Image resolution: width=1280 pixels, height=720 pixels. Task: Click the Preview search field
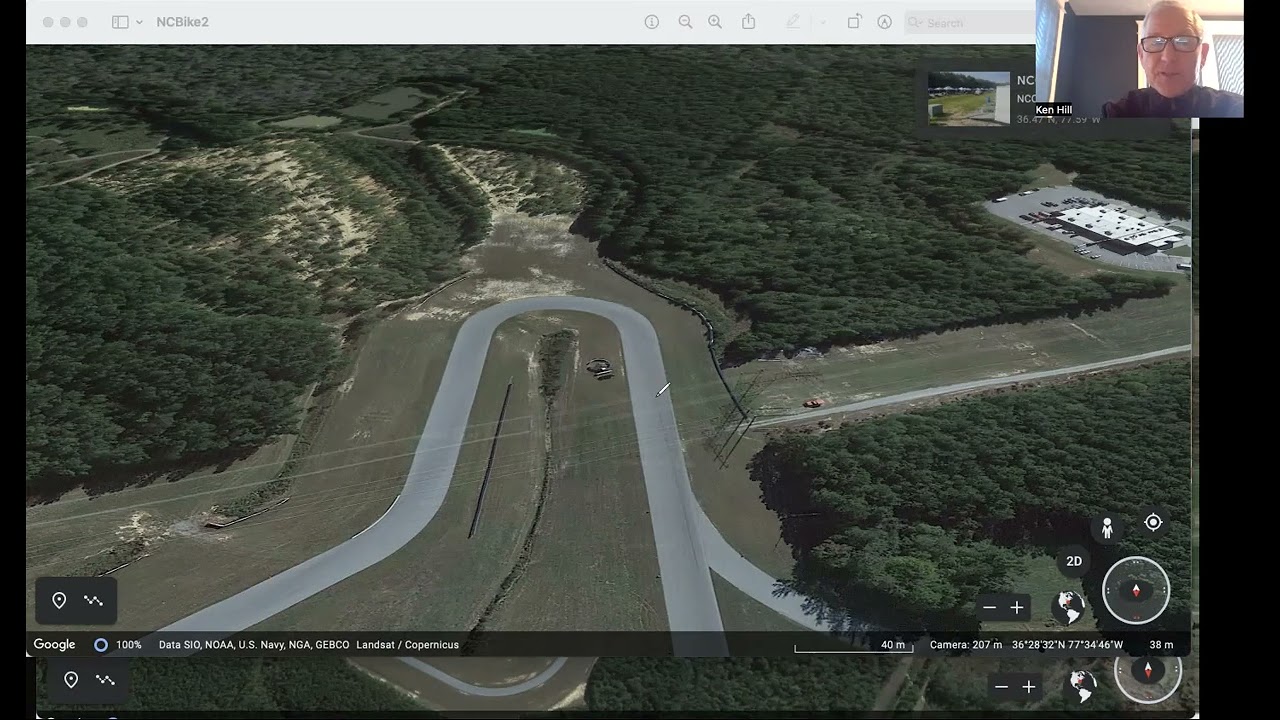pyautogui.click(x=970, y=22)
